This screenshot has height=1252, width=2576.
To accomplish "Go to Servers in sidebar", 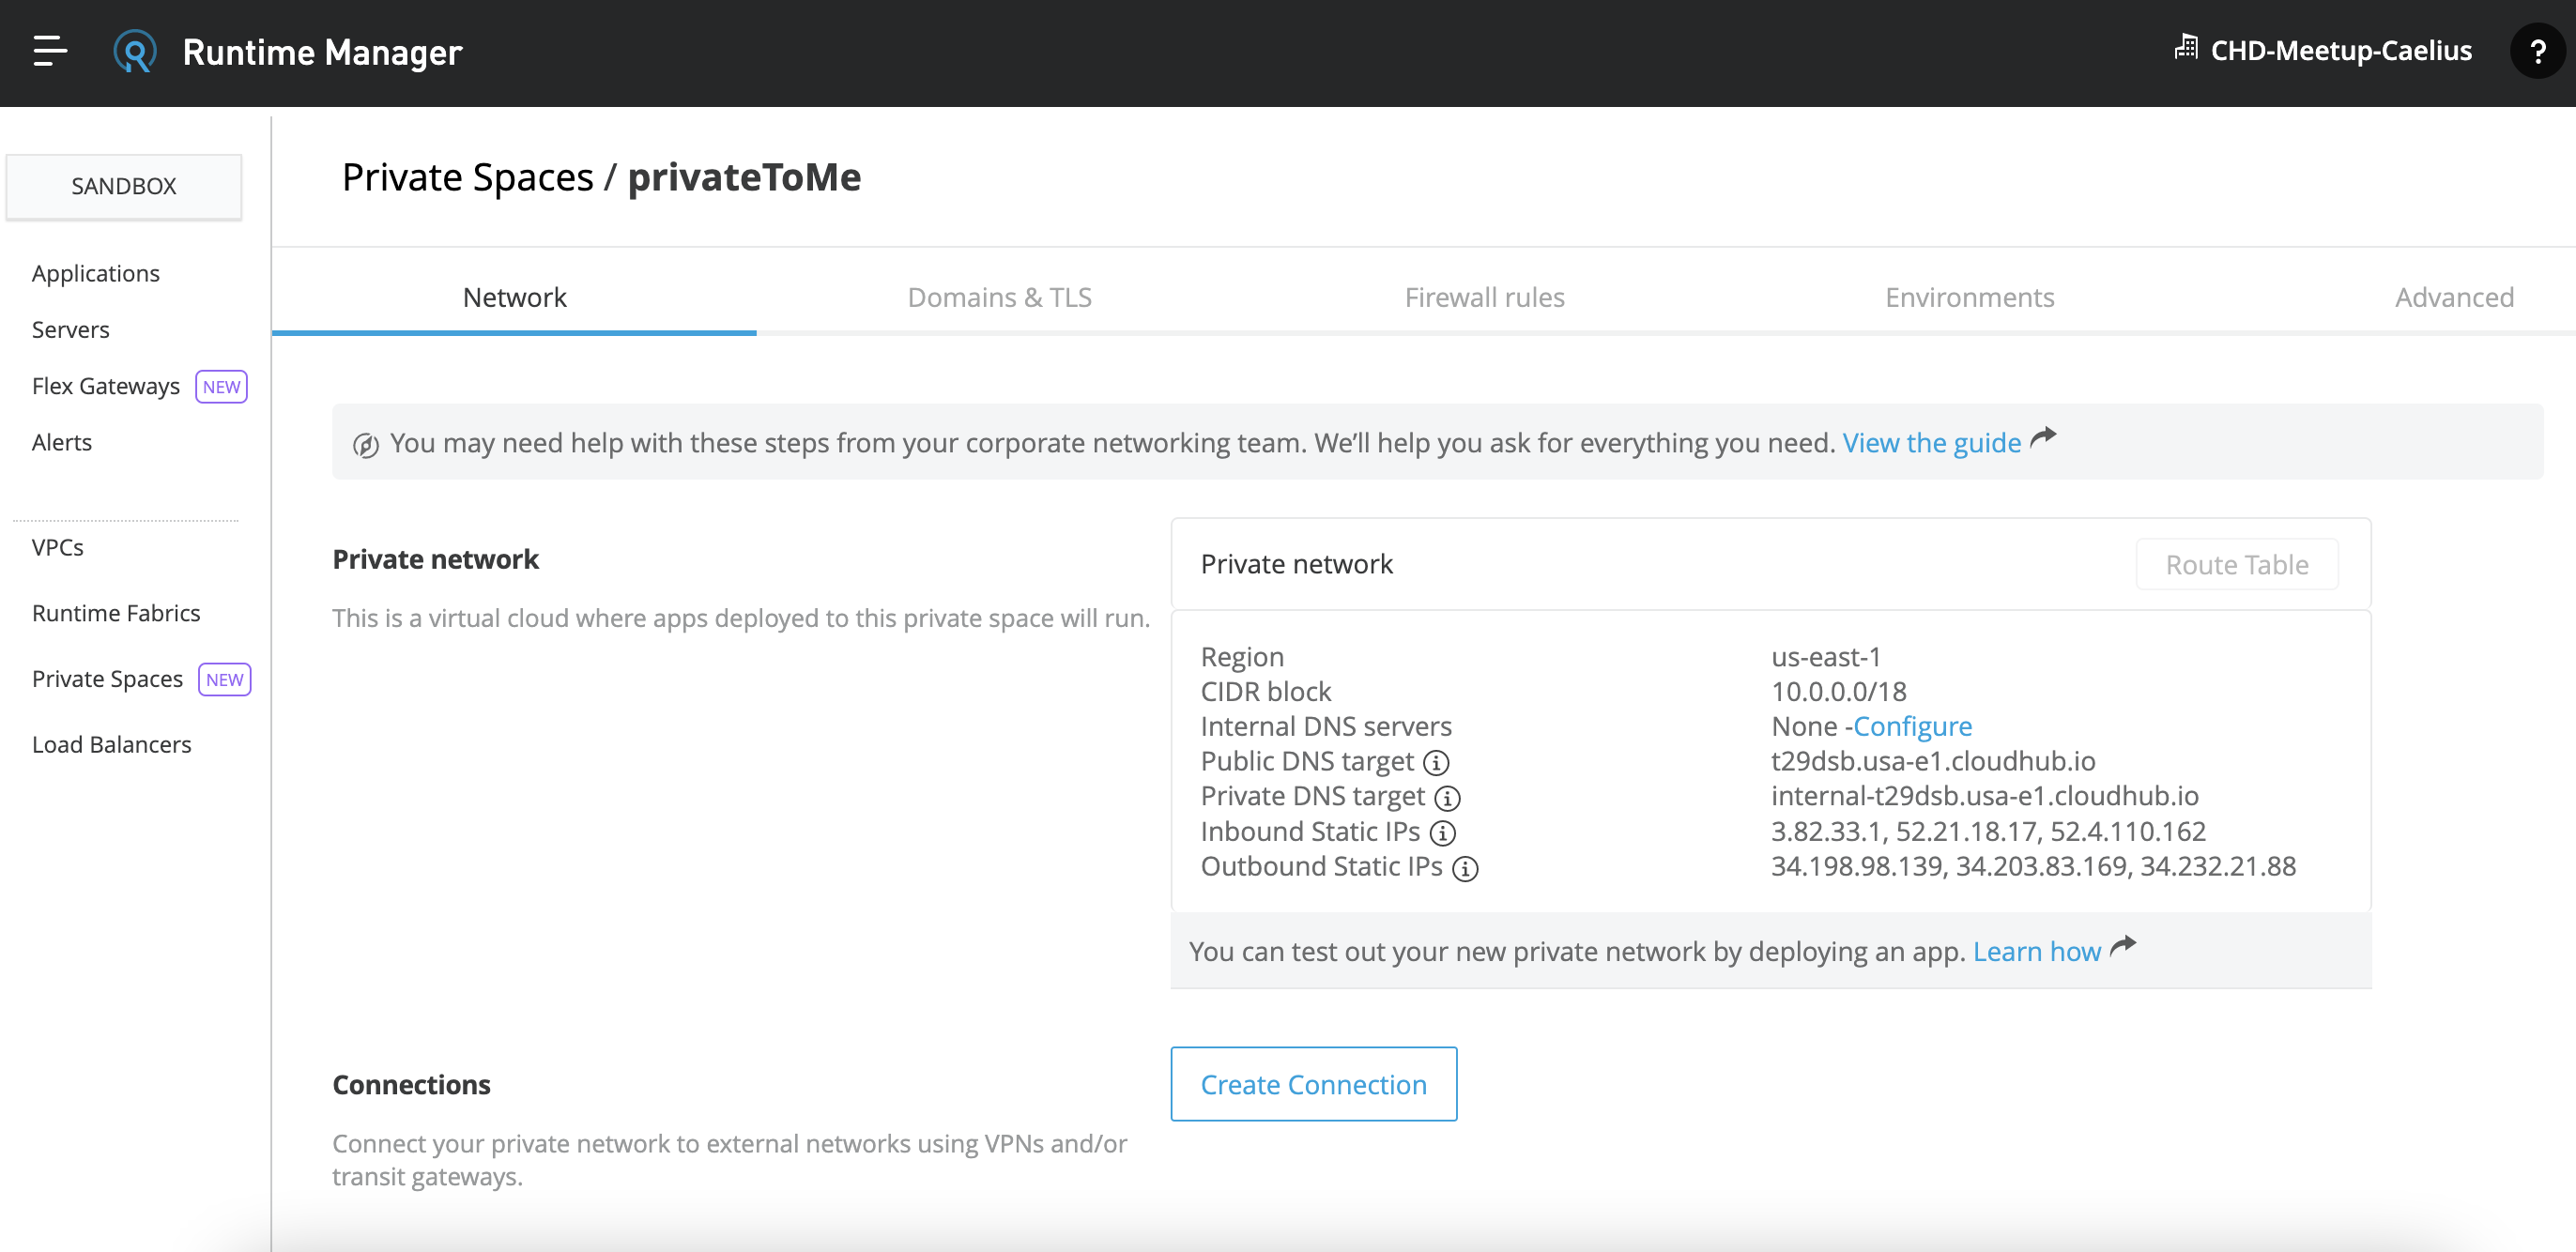I will (71, 329).
